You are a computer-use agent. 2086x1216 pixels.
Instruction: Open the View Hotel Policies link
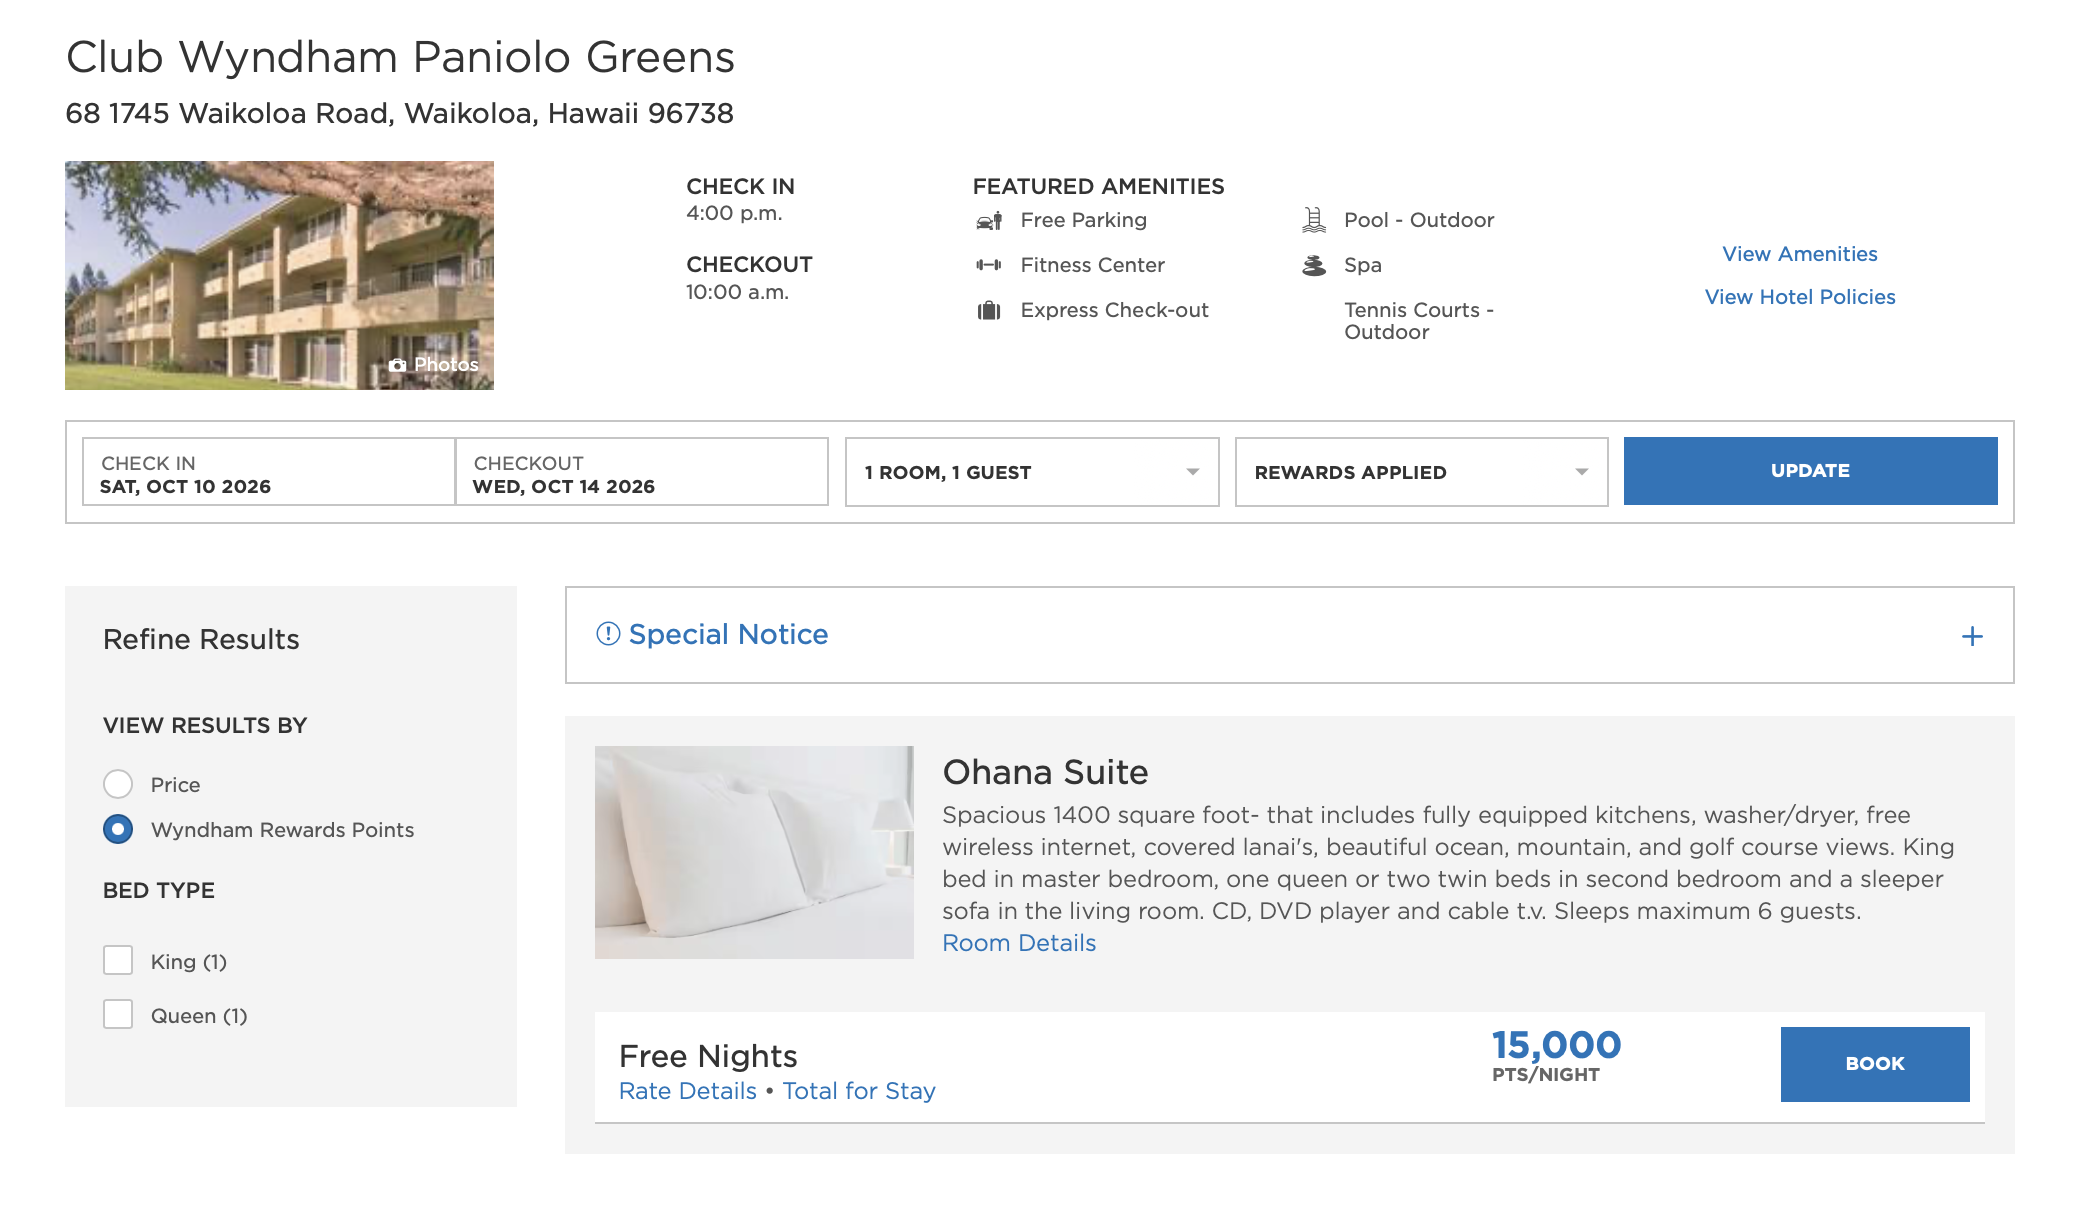click(1799, 297)
